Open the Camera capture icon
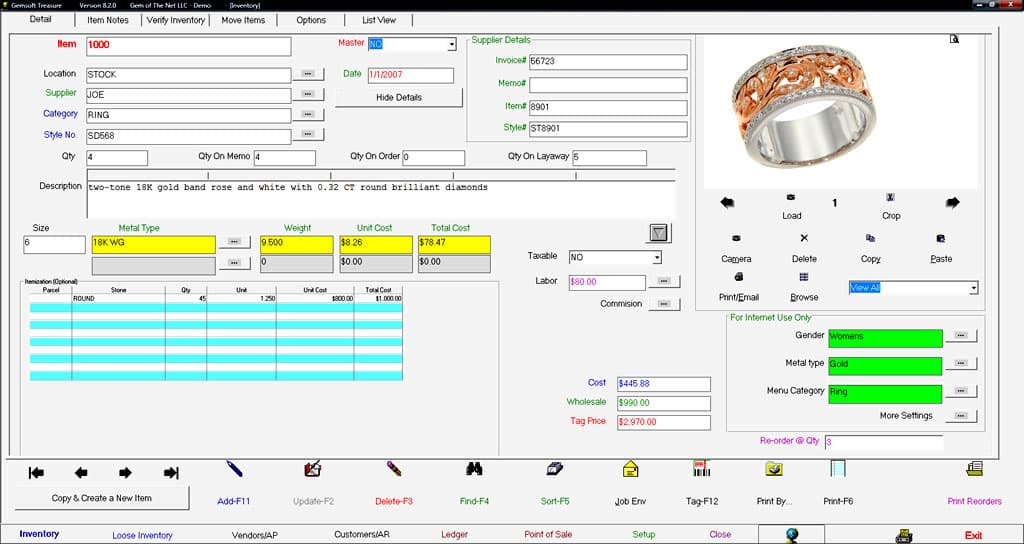 [x=736, y=238]
